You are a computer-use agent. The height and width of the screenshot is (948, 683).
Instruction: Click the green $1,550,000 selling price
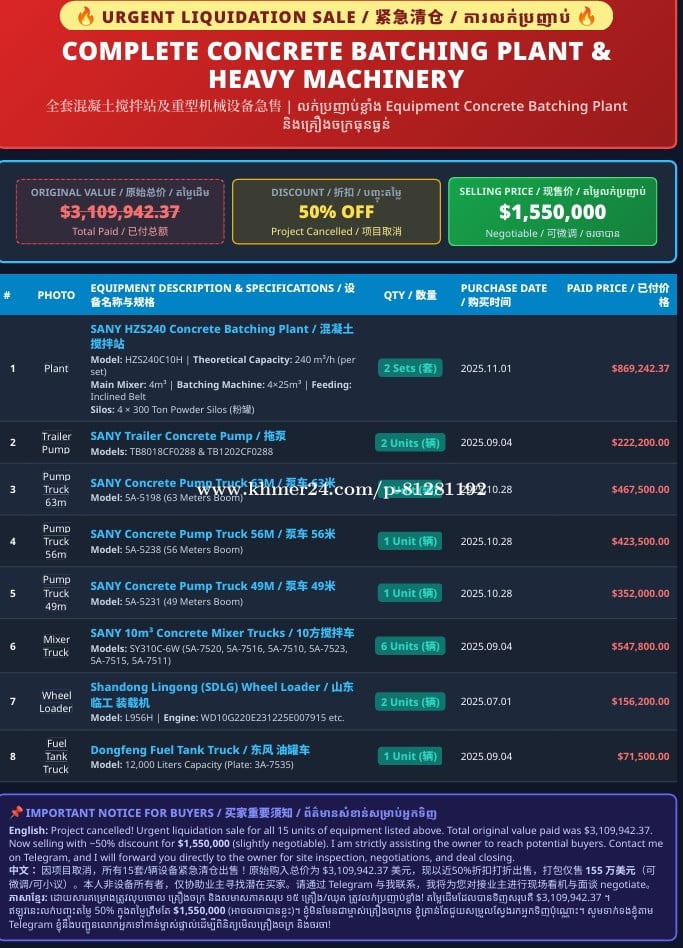click(552, 212)
